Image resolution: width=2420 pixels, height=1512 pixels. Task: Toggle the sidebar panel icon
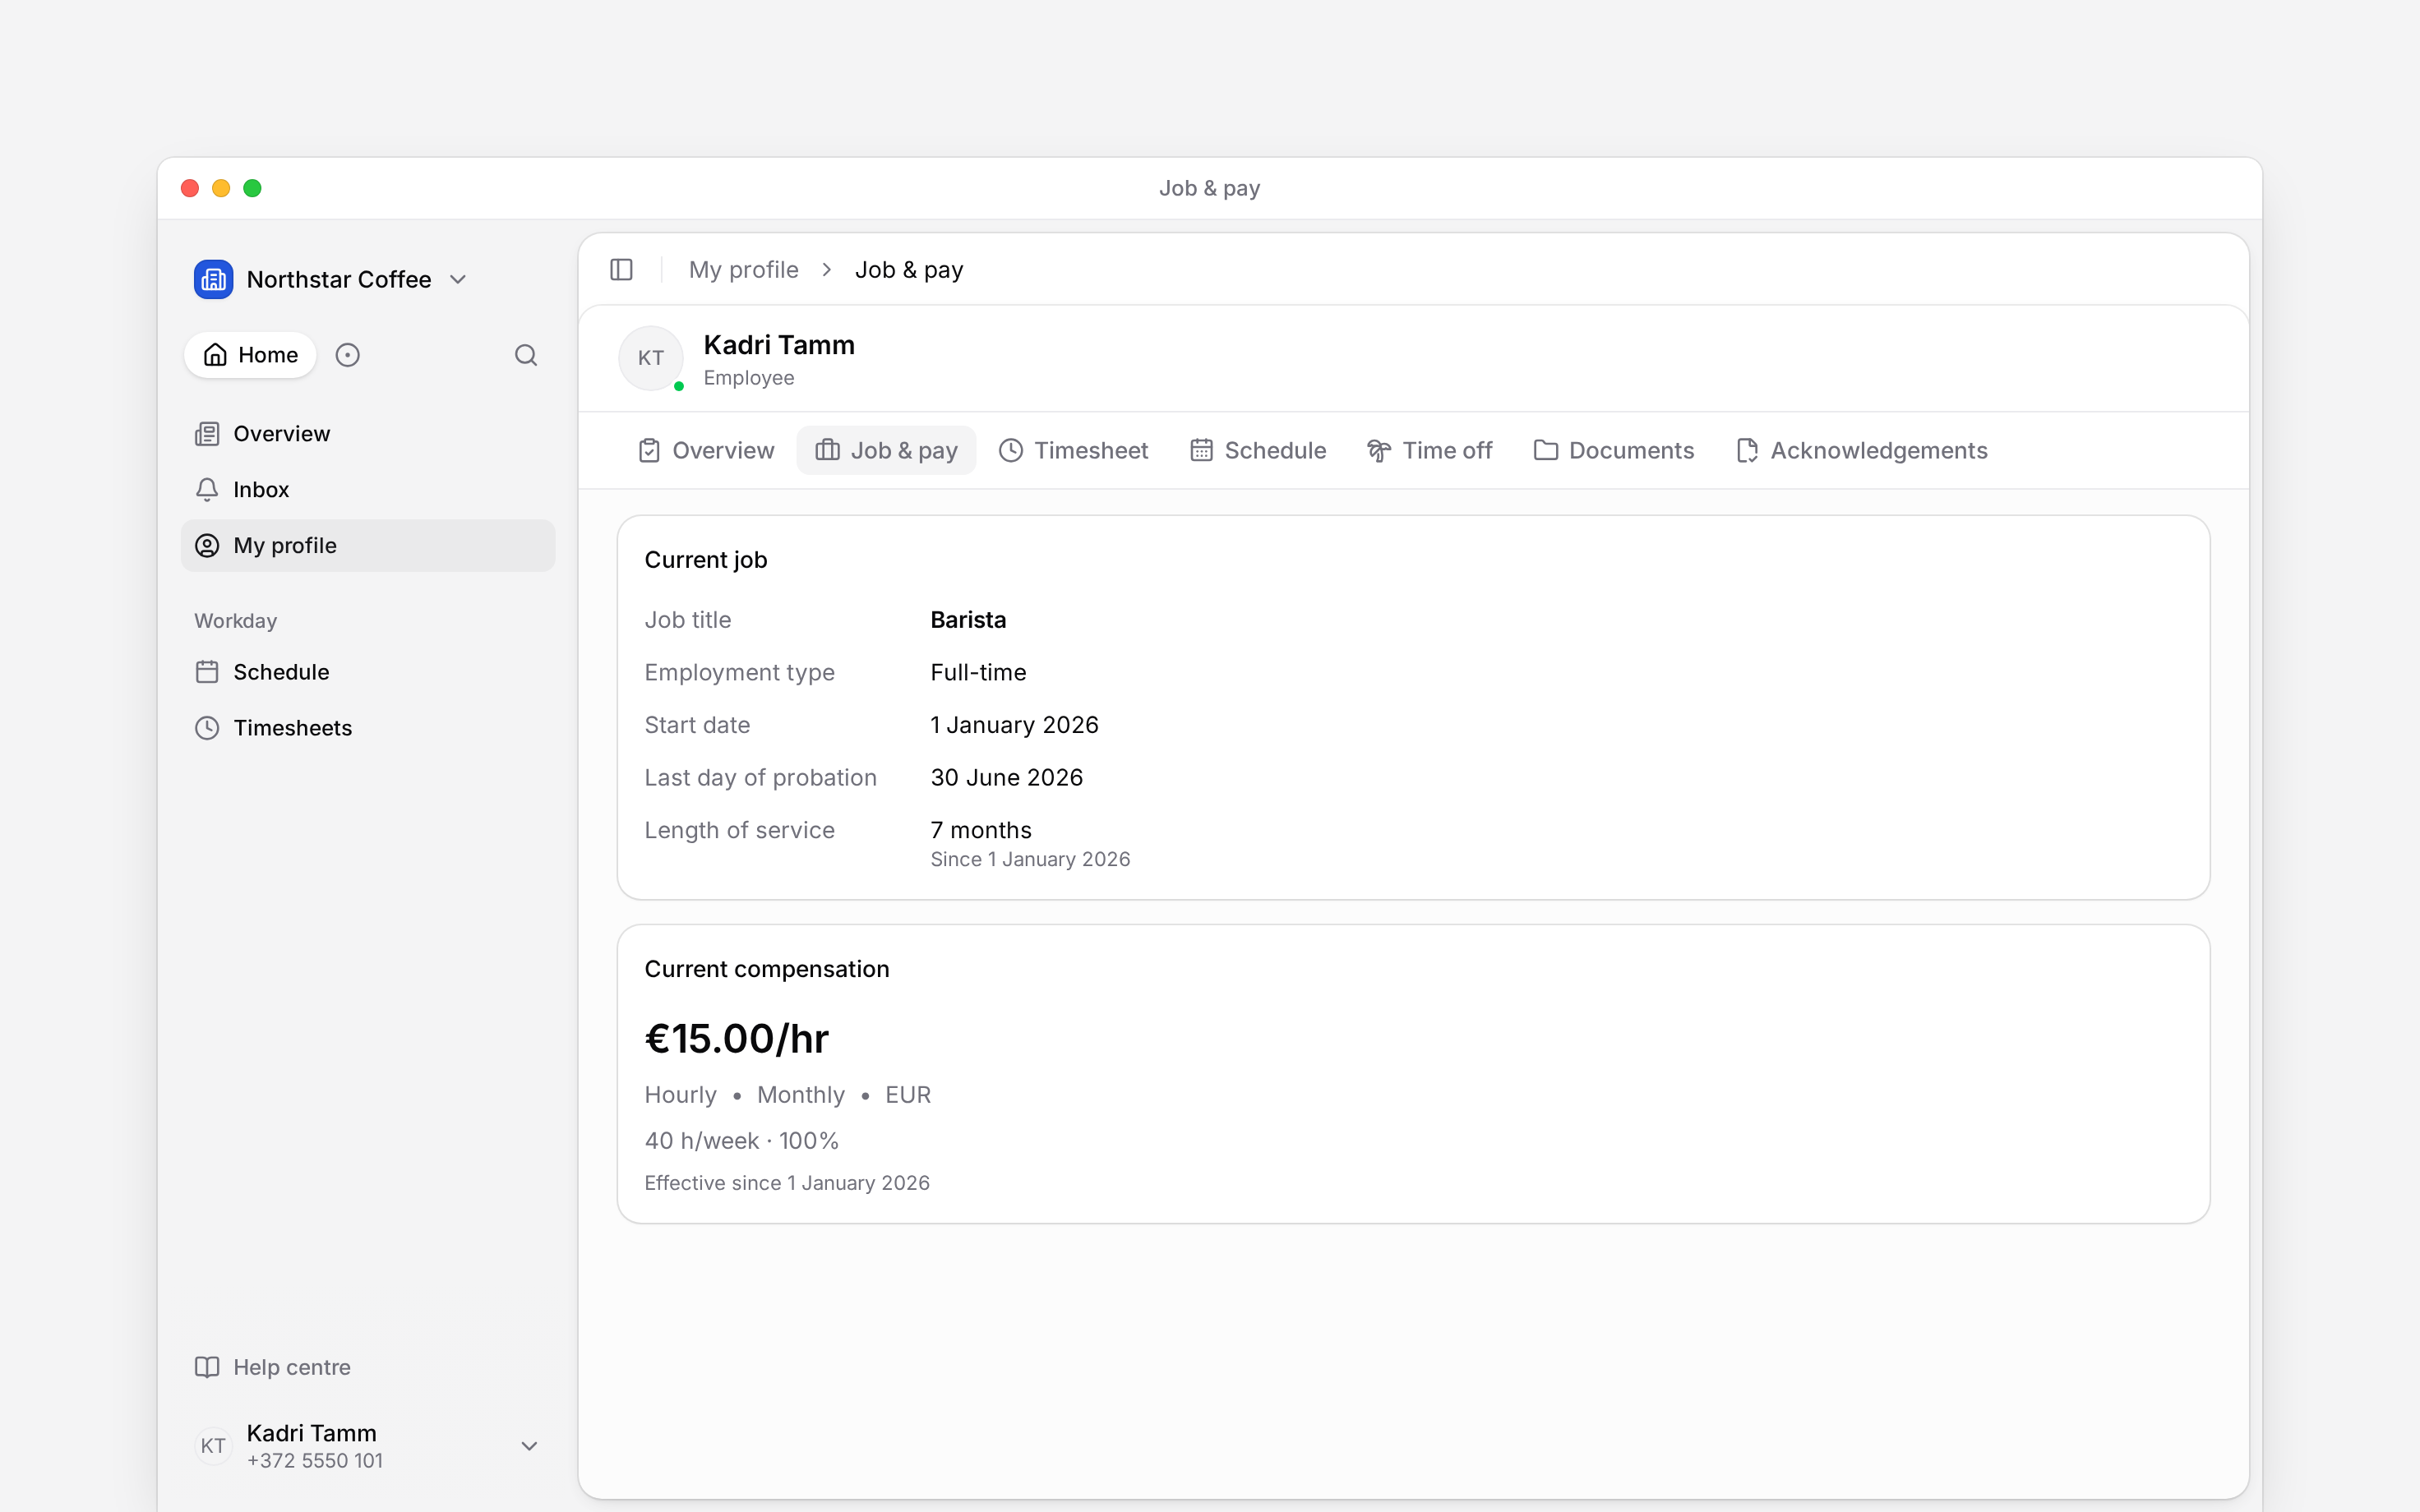[621, 270]
